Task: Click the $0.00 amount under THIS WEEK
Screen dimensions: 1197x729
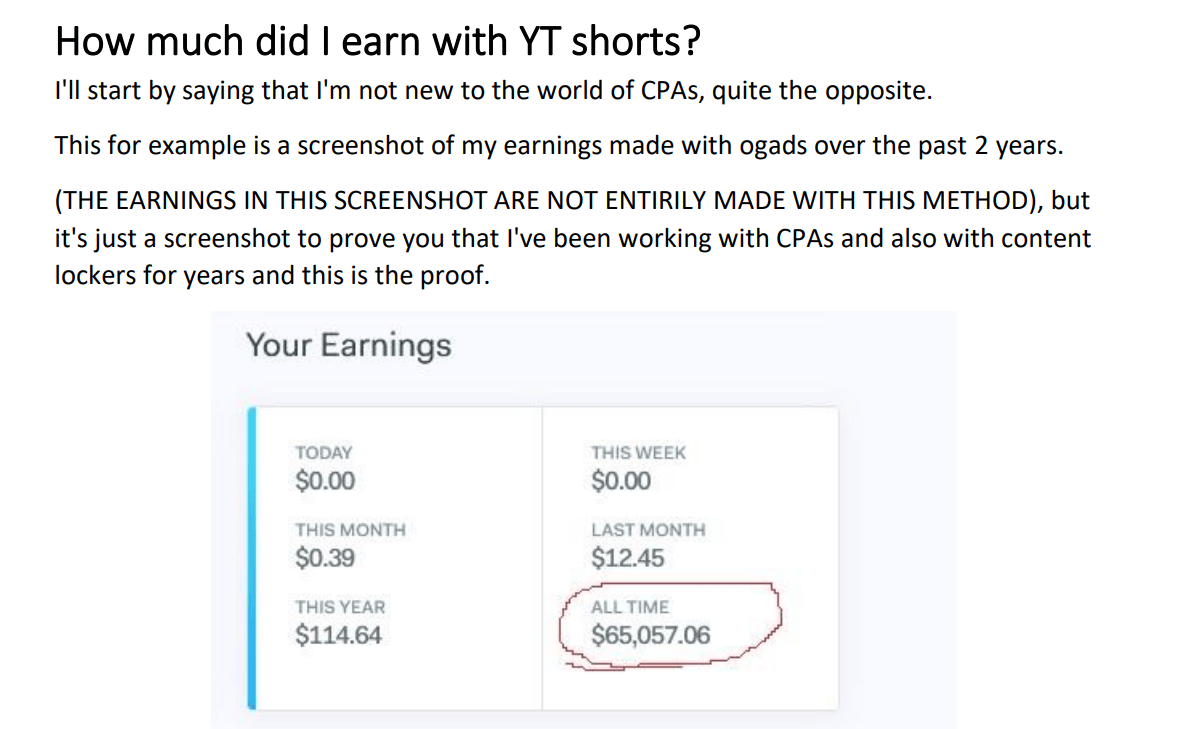Action: tap(621, 481)
